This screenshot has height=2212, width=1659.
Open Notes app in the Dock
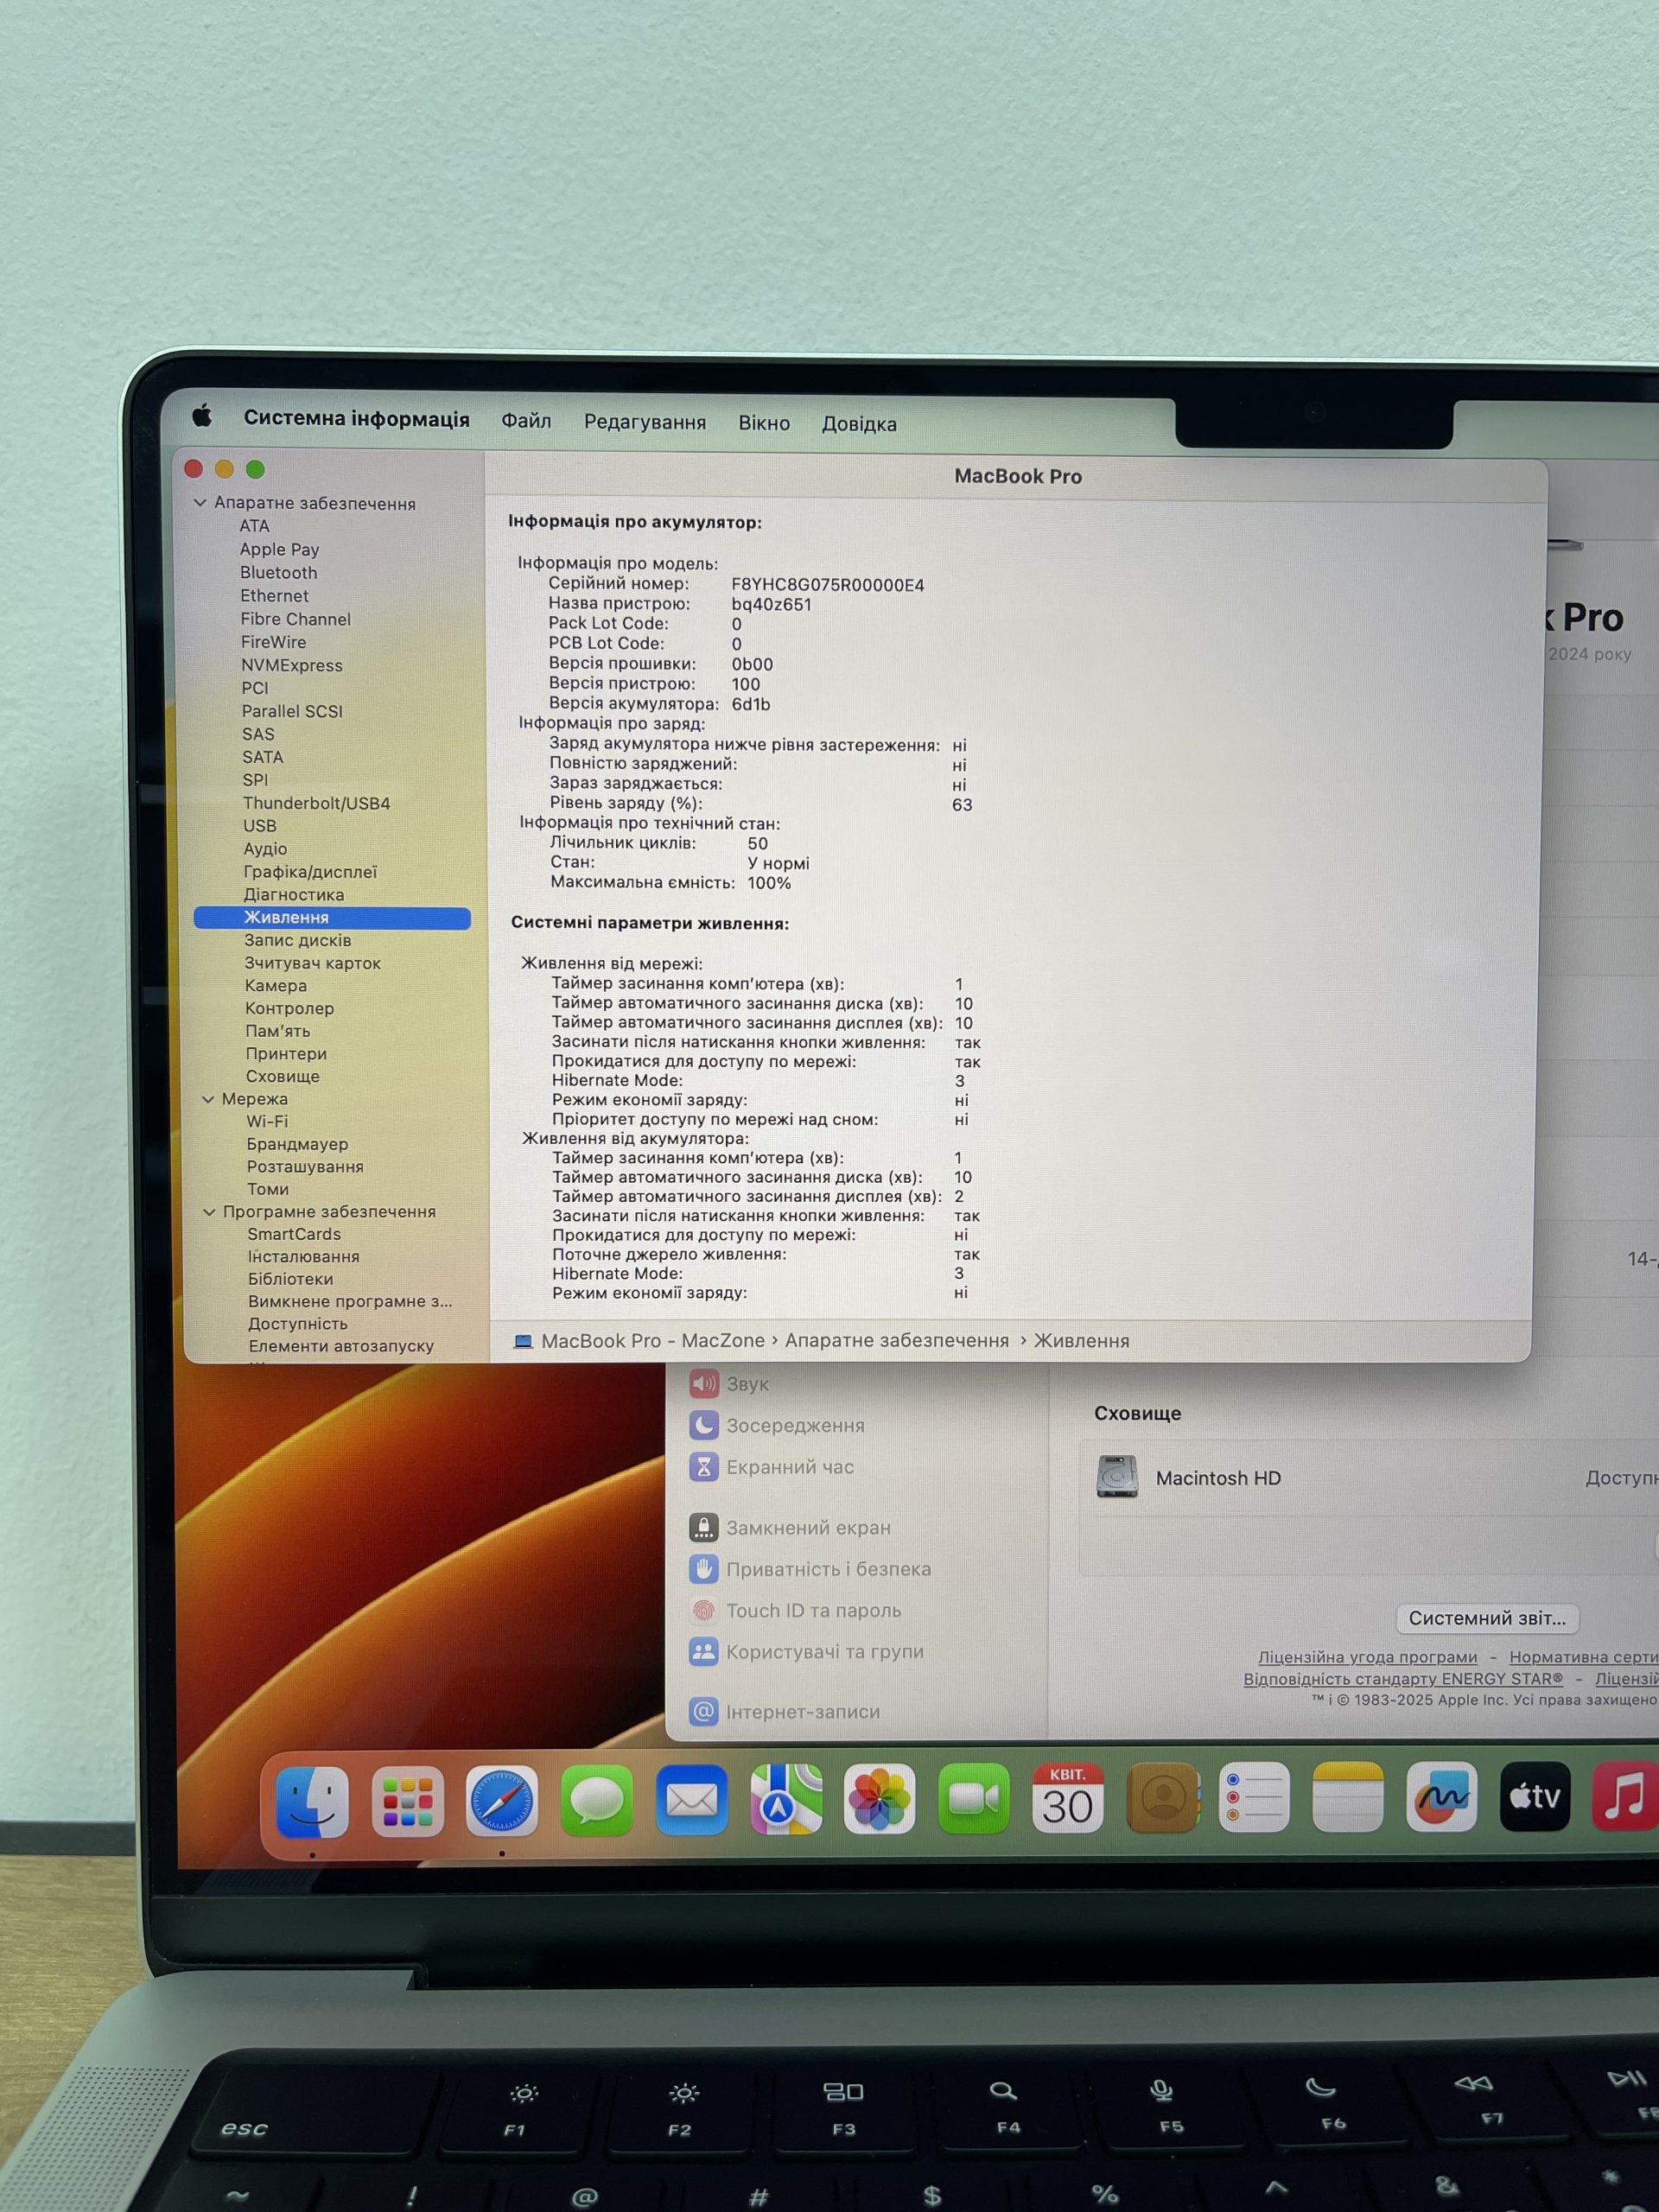coord(1347,1796)
